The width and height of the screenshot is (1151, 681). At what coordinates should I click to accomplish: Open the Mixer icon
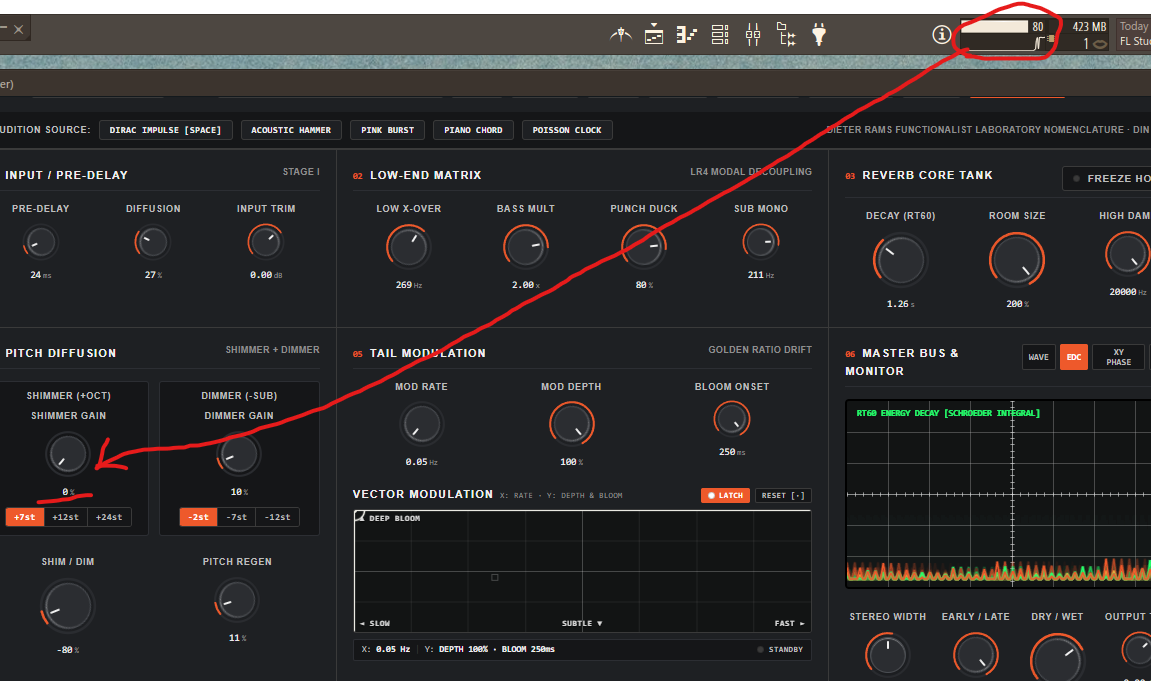click(753, 34)
